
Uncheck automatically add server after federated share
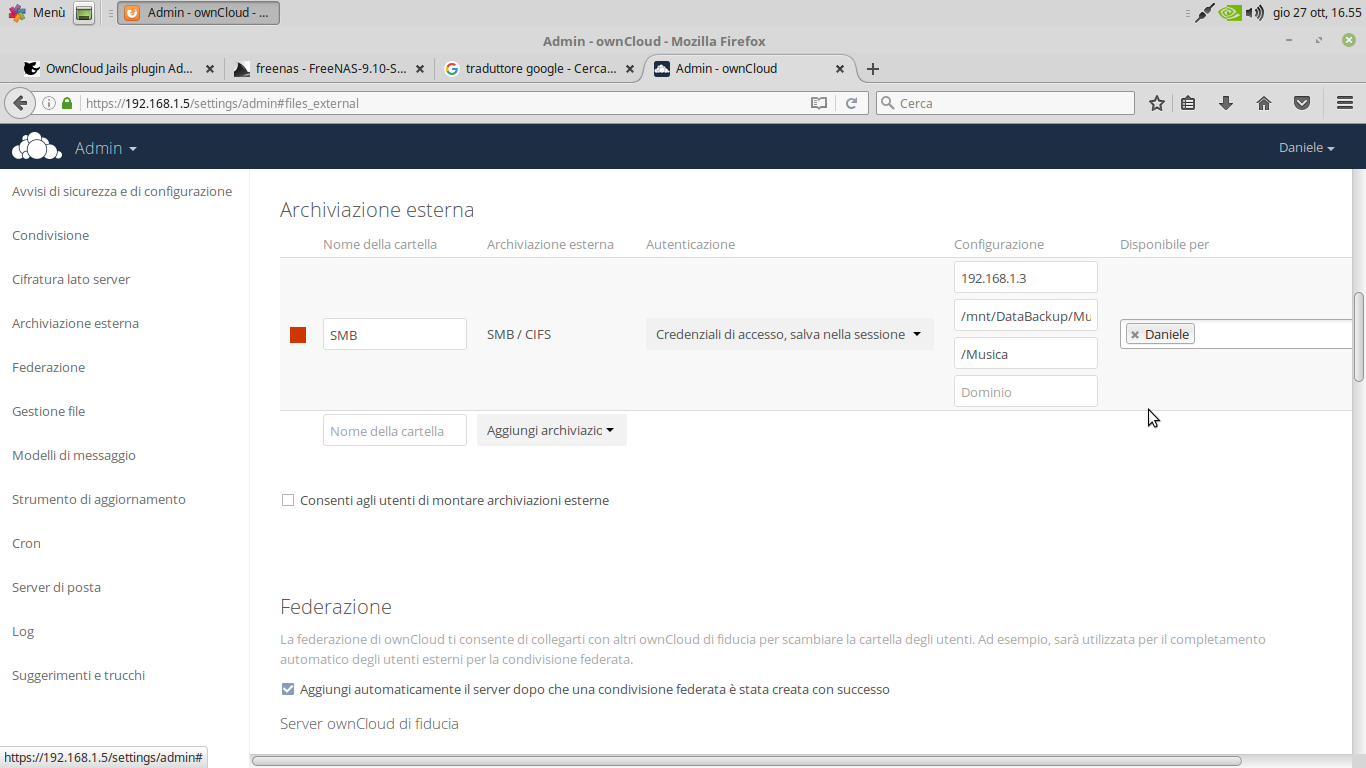[288, 689]
